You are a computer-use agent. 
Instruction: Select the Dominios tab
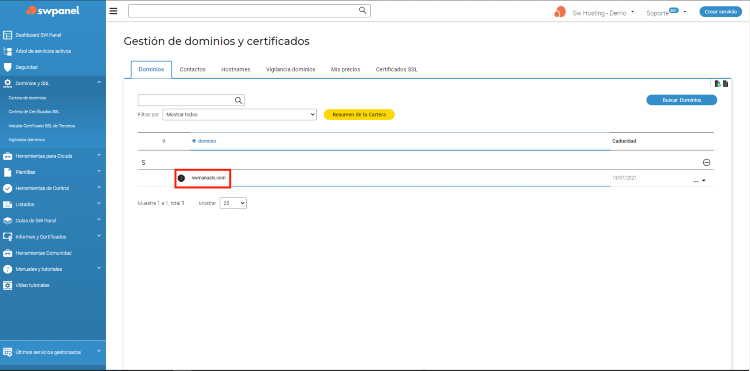tap(151, 69)
